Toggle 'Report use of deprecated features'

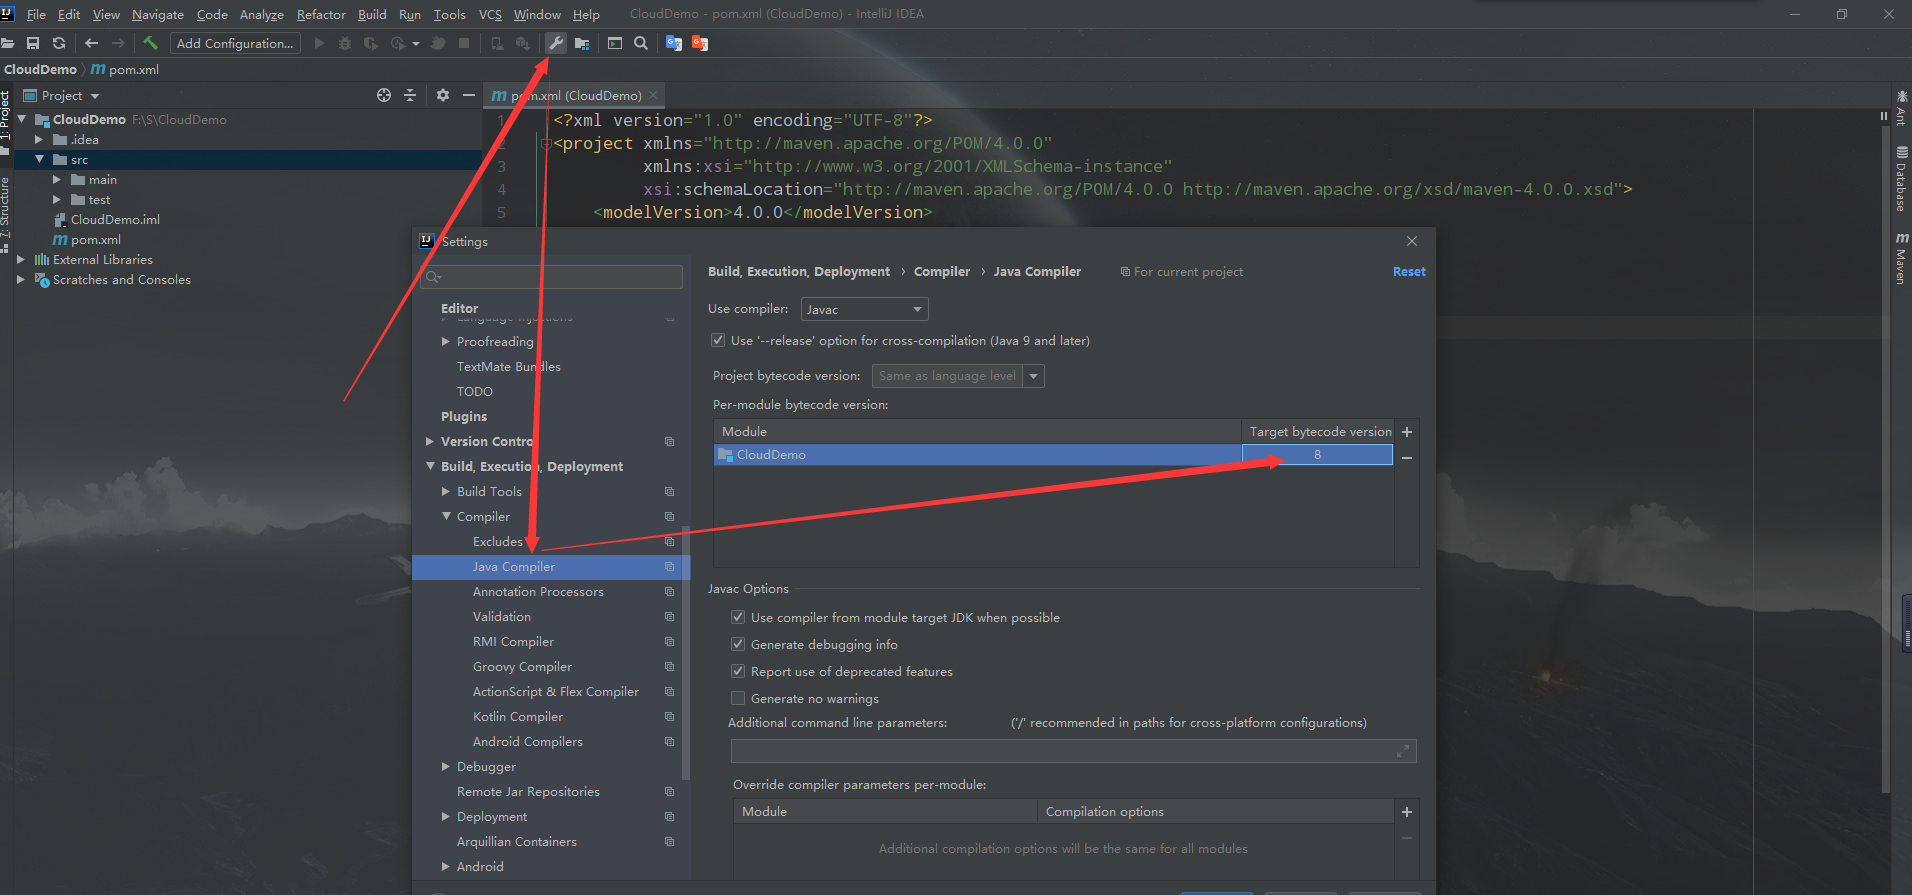tap(738, 671)
